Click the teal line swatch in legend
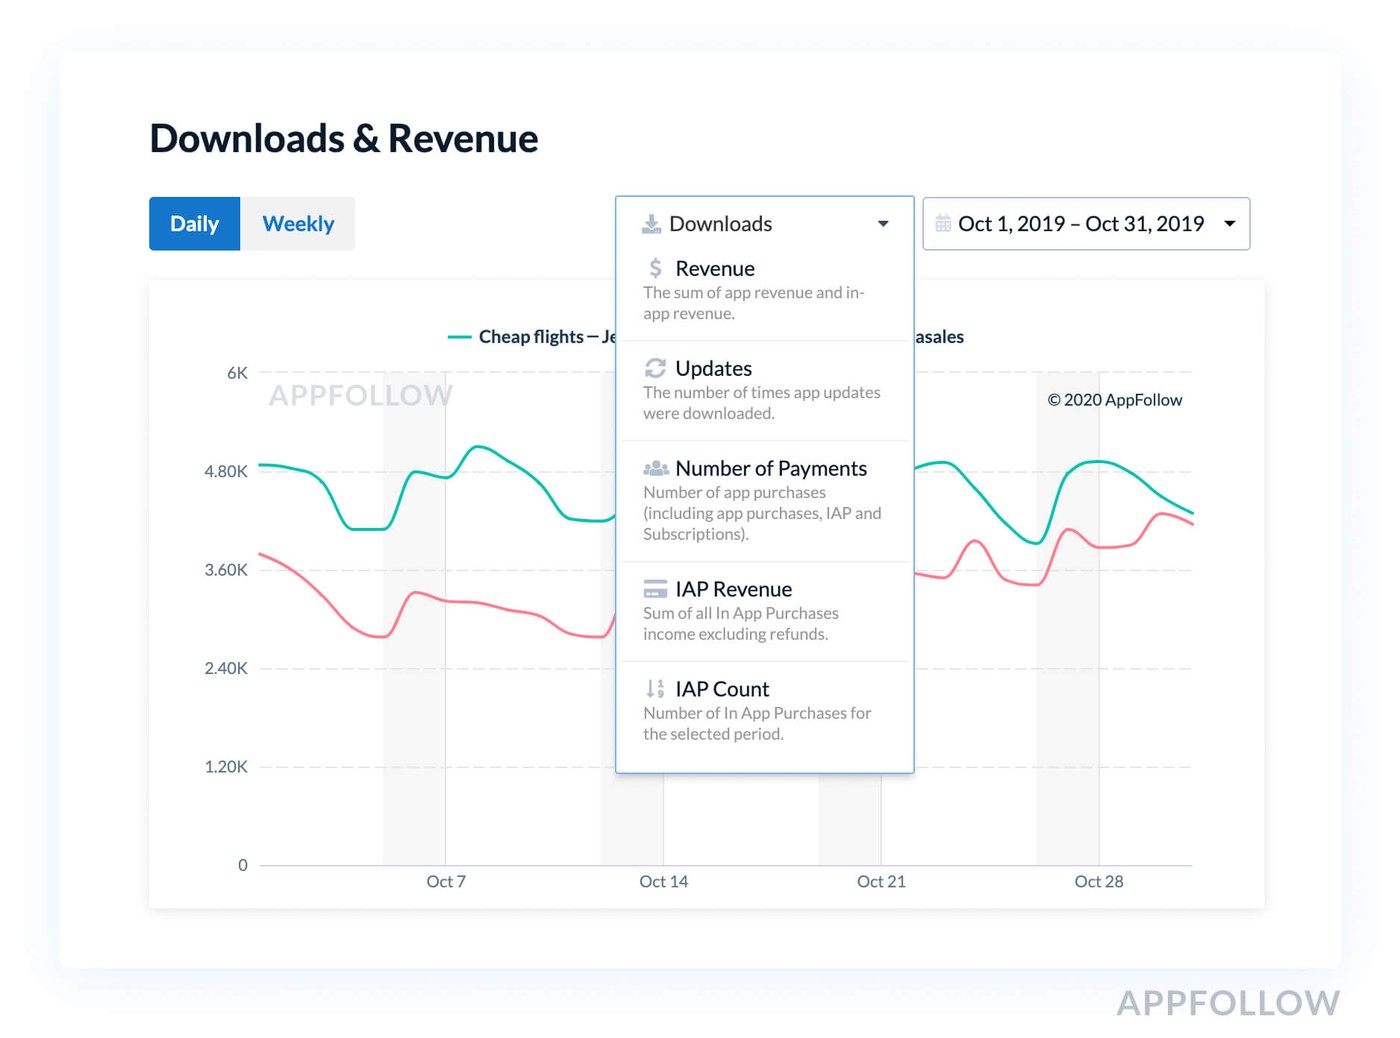The height and width of the screenshot is (1038, 1400). (x=460, y=337)
